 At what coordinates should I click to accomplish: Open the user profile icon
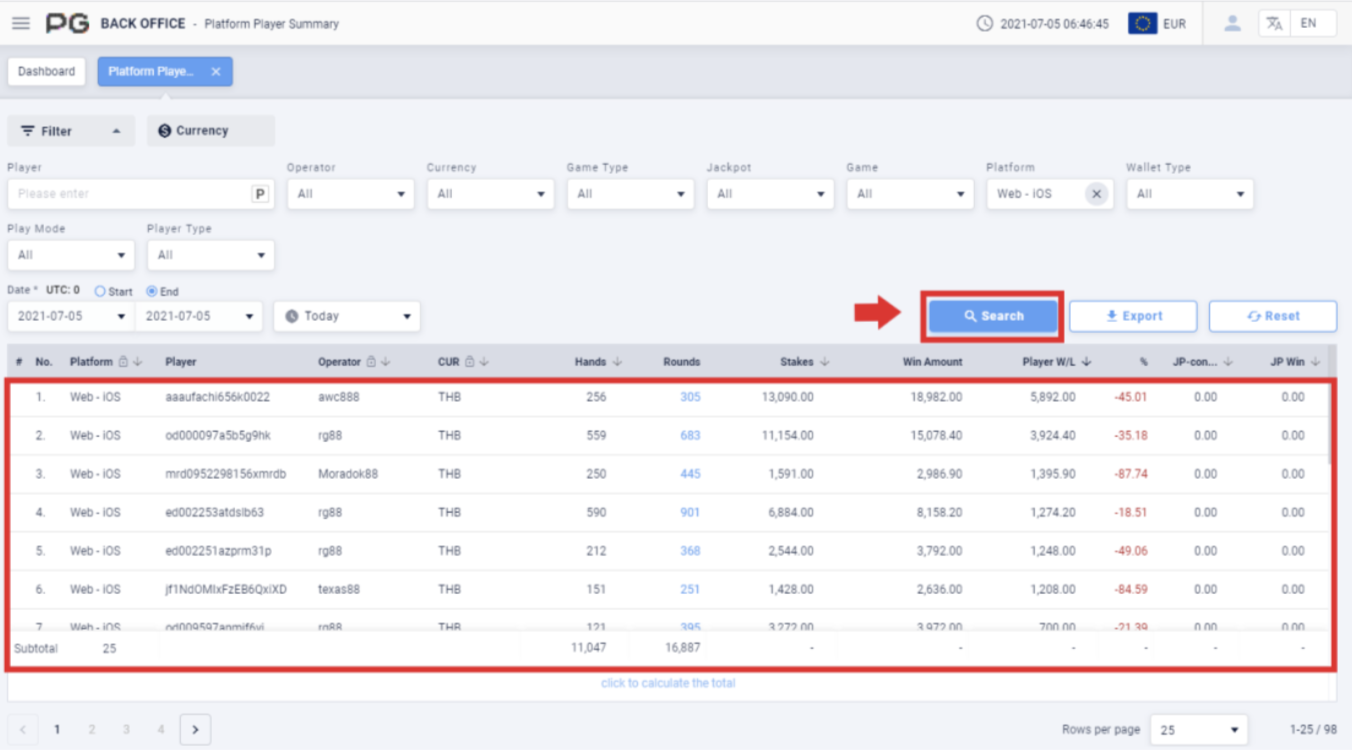point(1232,23)
